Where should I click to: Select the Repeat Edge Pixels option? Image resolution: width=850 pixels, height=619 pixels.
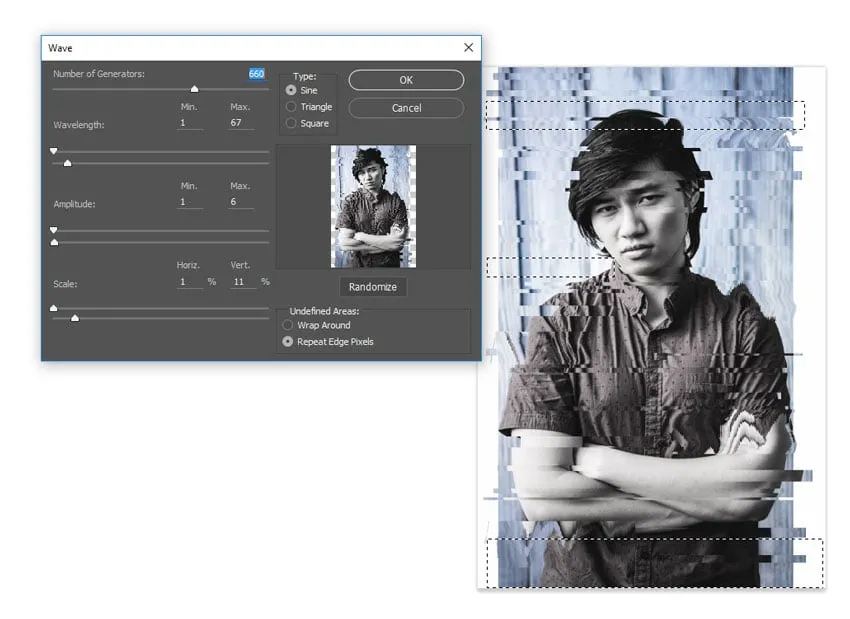tap(288, 342)
